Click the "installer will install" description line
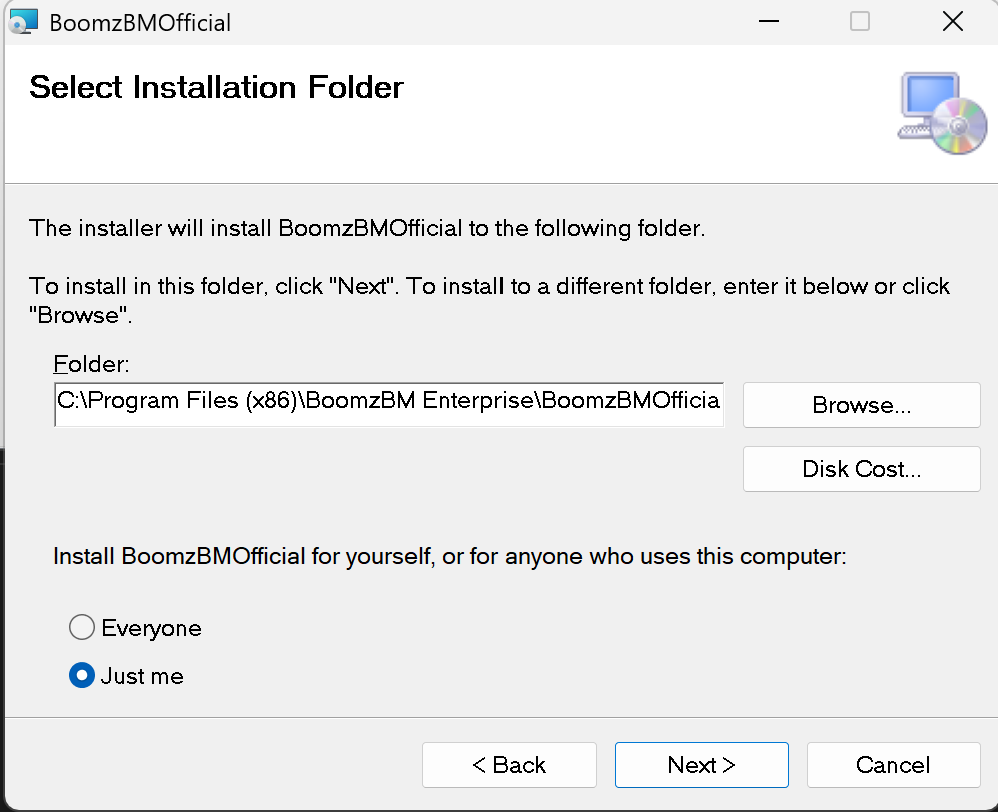The width and height of the screenshot is (998, 812). point(367,228)
